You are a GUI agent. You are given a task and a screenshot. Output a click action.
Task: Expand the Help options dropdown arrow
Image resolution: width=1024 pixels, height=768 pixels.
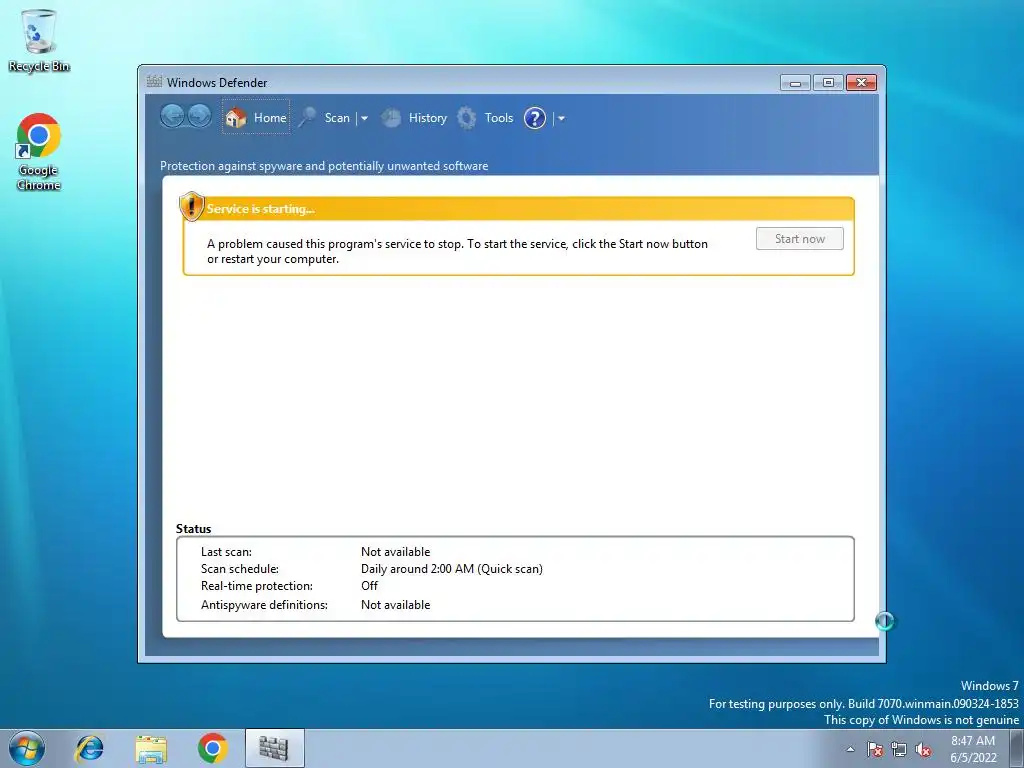click(561, 118)
